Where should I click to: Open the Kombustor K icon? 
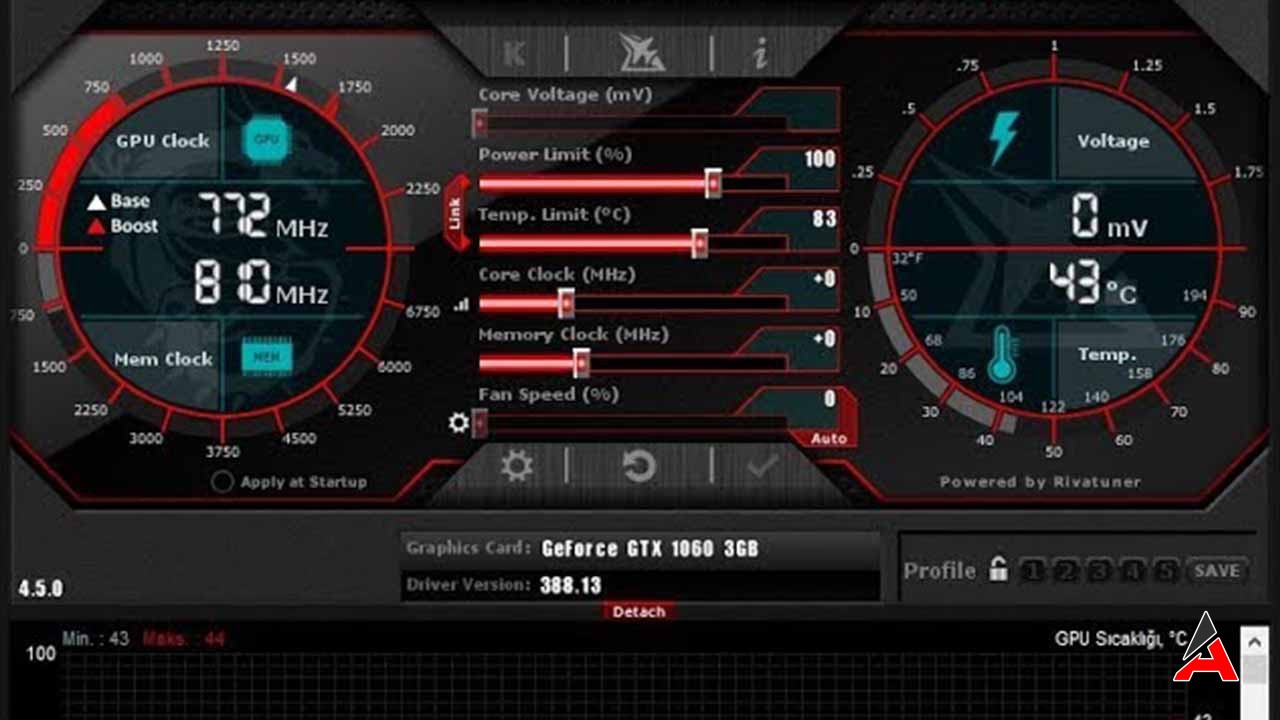[x=515, y=53]
